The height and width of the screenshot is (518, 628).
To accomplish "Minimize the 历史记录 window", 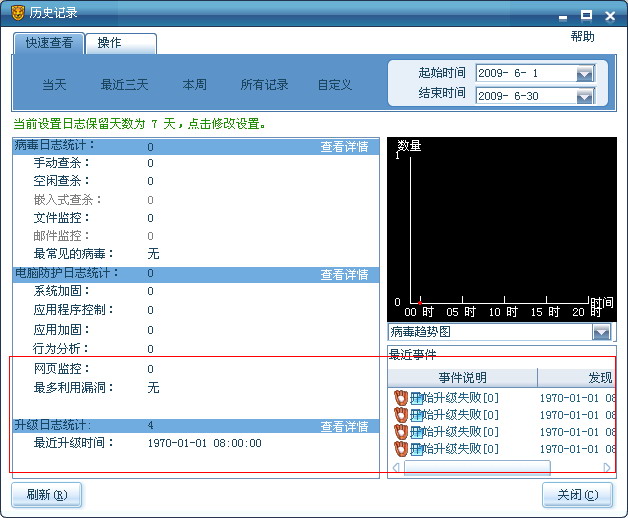I will coord(563,18).
